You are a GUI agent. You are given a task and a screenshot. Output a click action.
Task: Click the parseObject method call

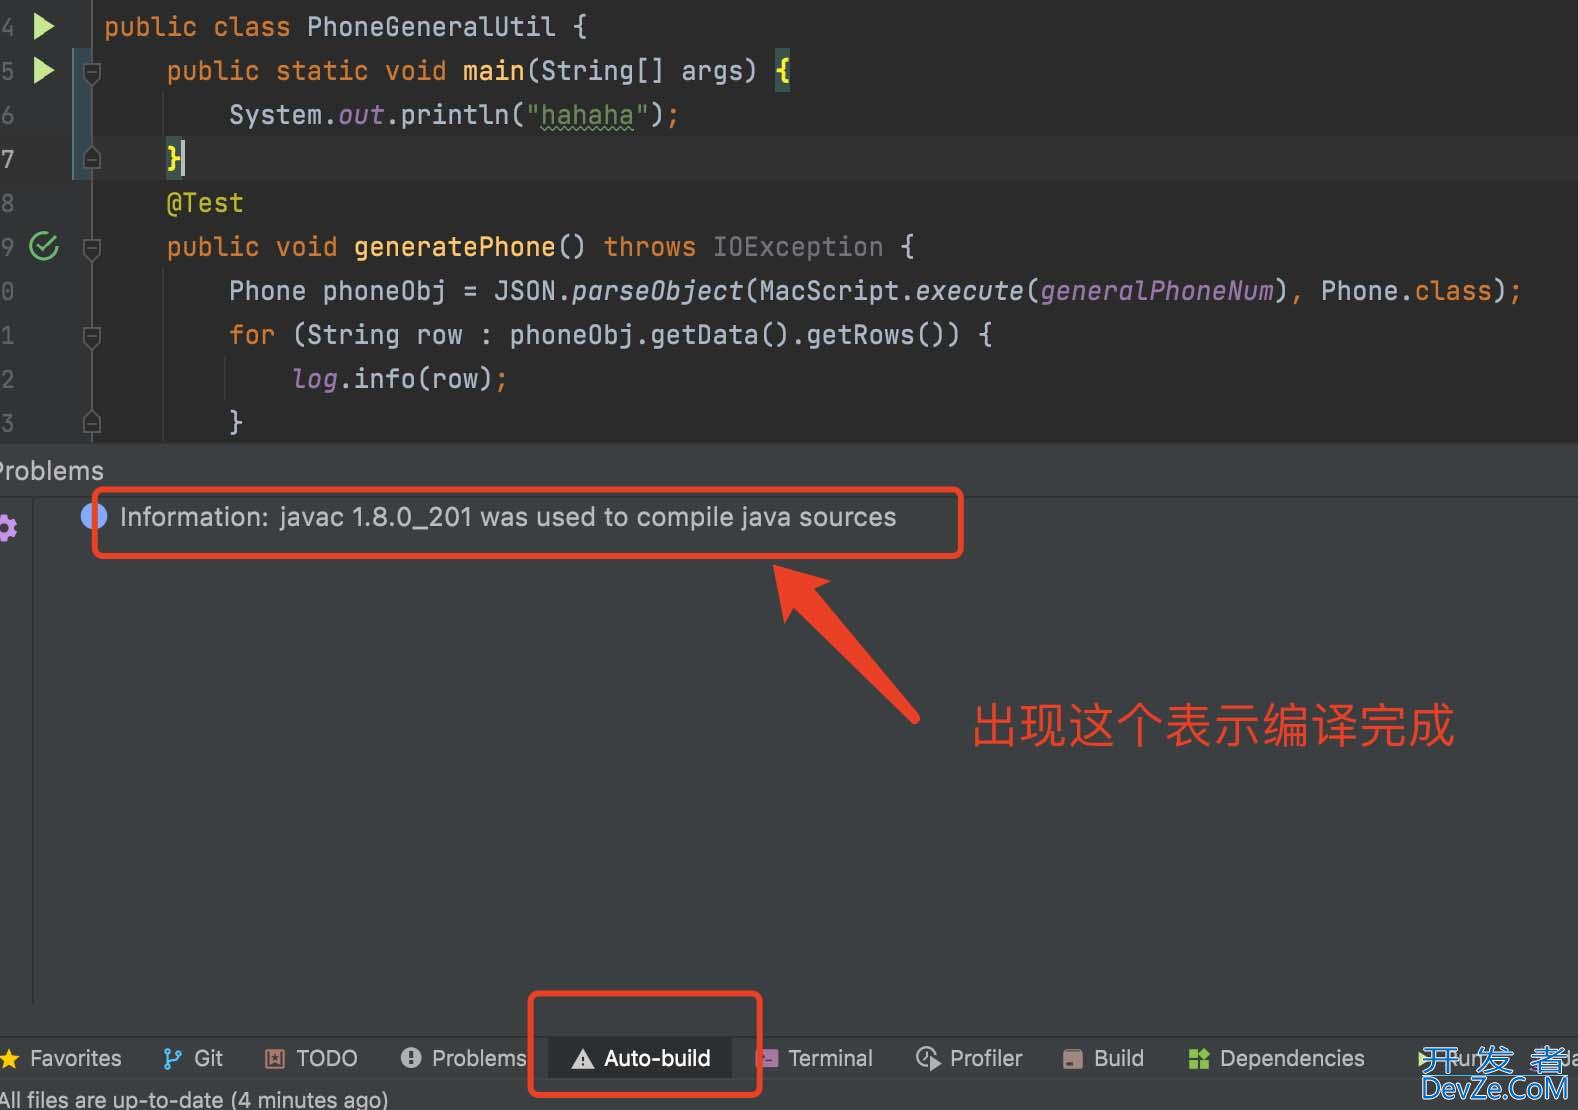point(658,291)
